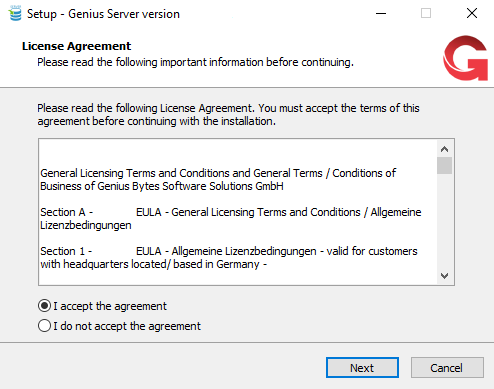Image resolution: width=494 pixels, height=389 pixels.
Task: Click the license scrollbar thumb
Action: point(444,165)
